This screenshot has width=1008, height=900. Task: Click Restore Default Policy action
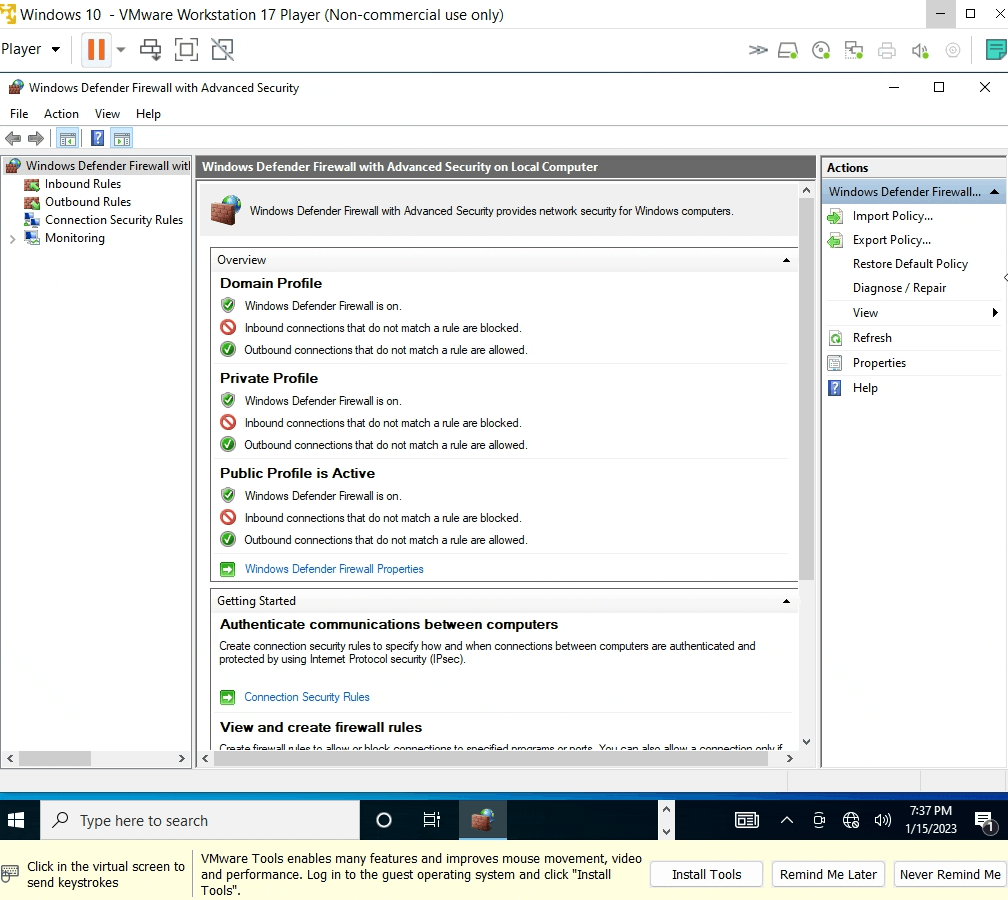click(910, 264)
